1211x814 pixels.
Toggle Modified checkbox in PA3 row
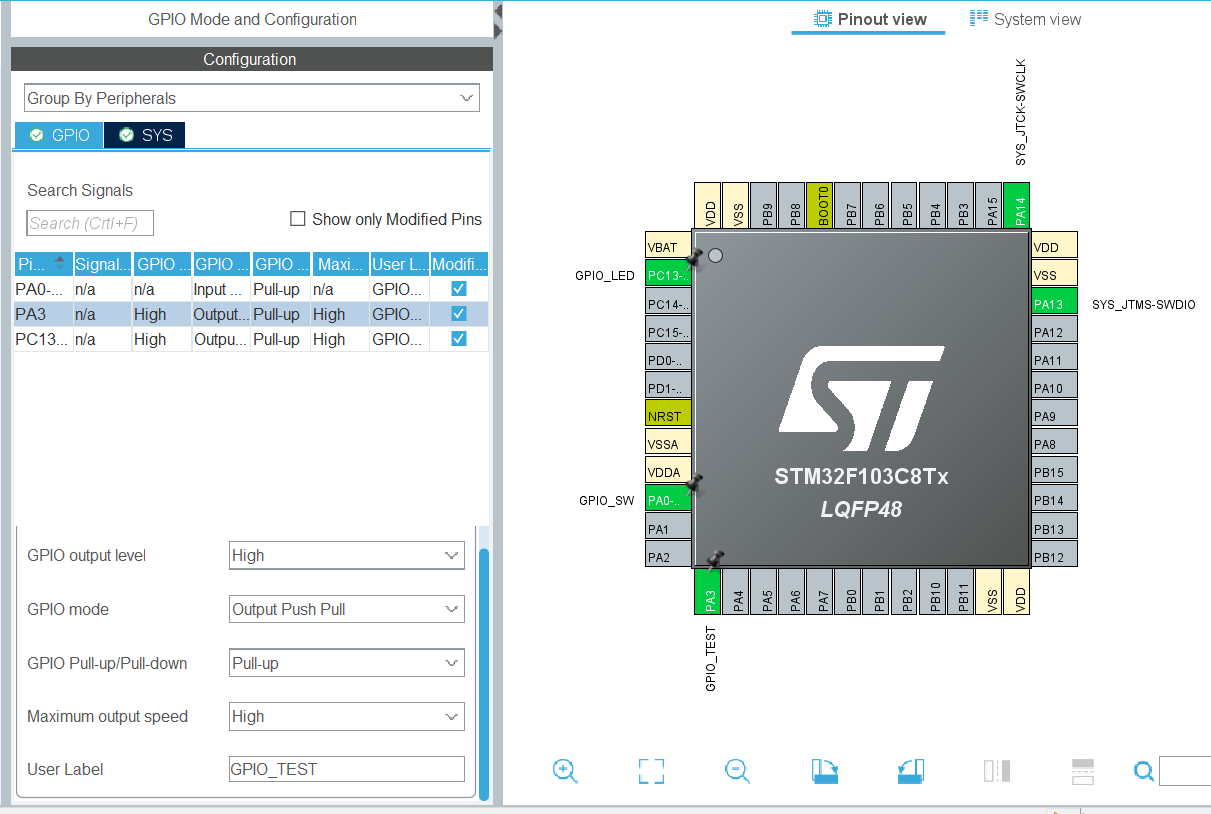point(459,314)
